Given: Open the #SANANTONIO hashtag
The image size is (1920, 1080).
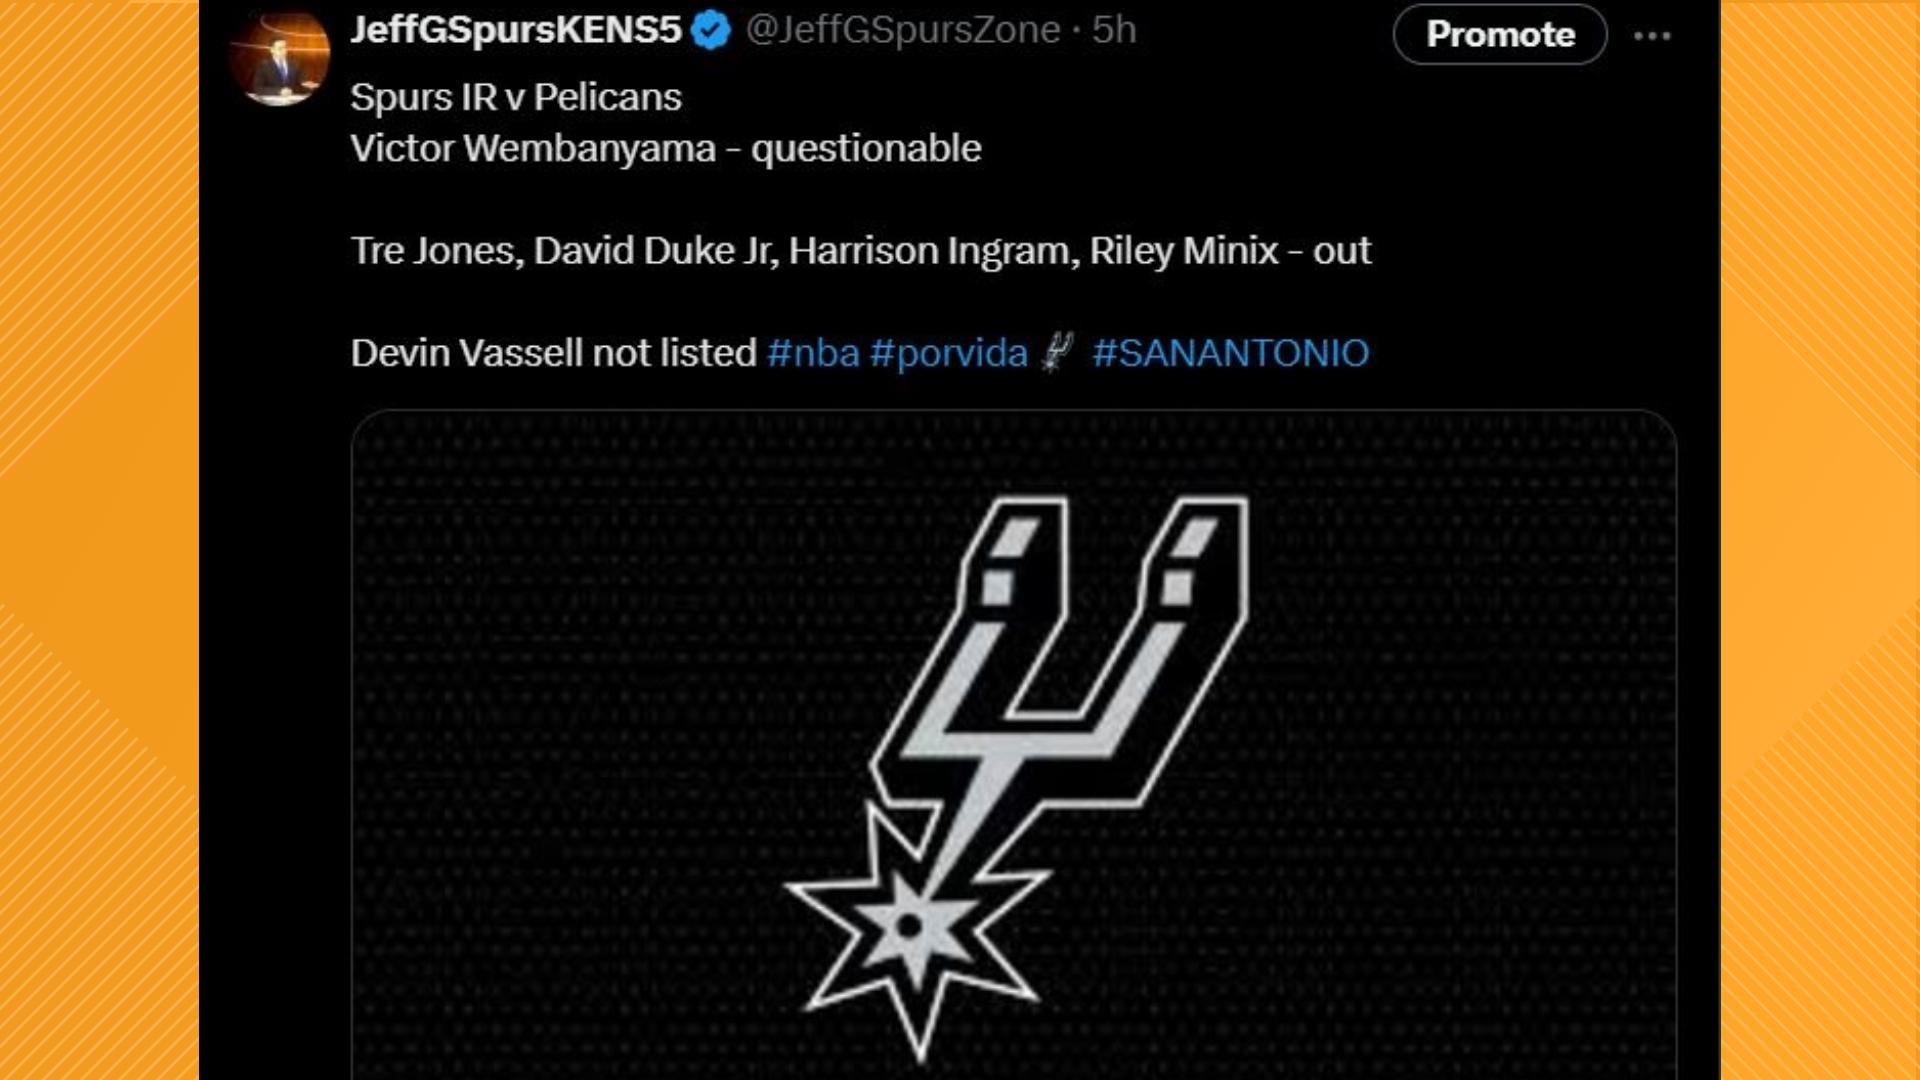Looking at the screenshot, I should (x=1230, y=353).
